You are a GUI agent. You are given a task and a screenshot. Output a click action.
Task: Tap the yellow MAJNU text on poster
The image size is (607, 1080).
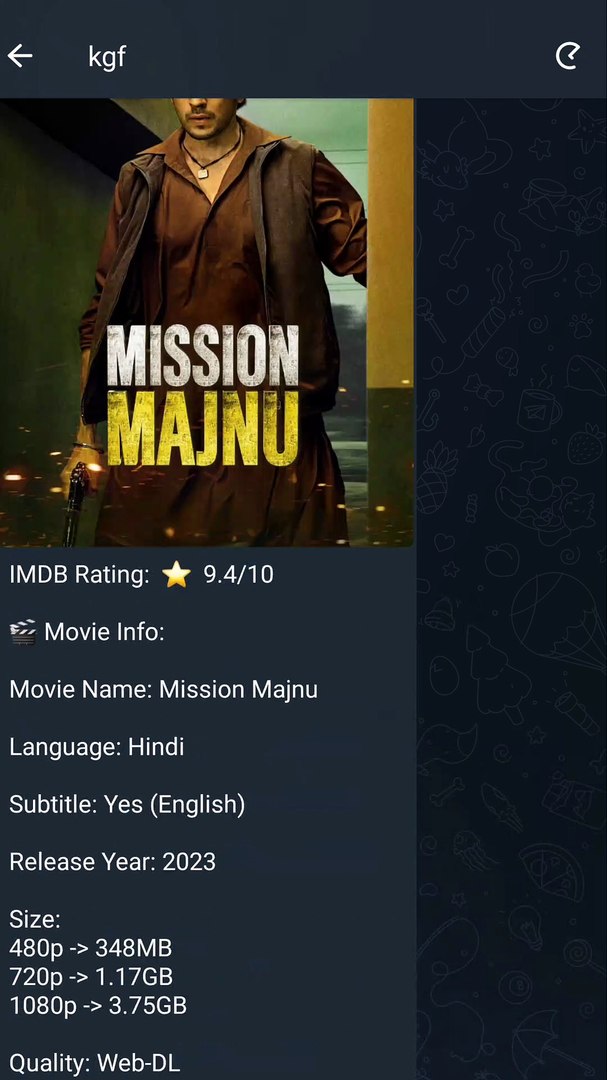pos(203,427)
